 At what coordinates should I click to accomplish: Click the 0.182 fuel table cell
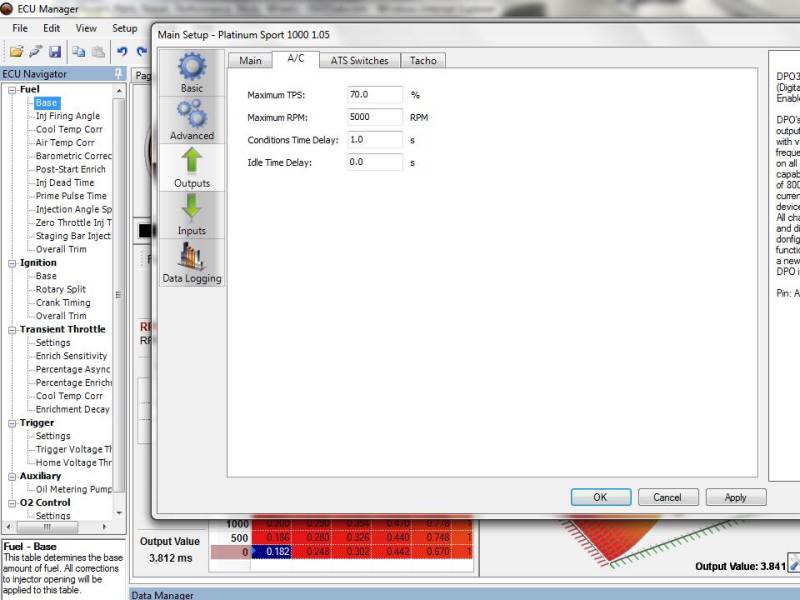[x=271, y=552]
